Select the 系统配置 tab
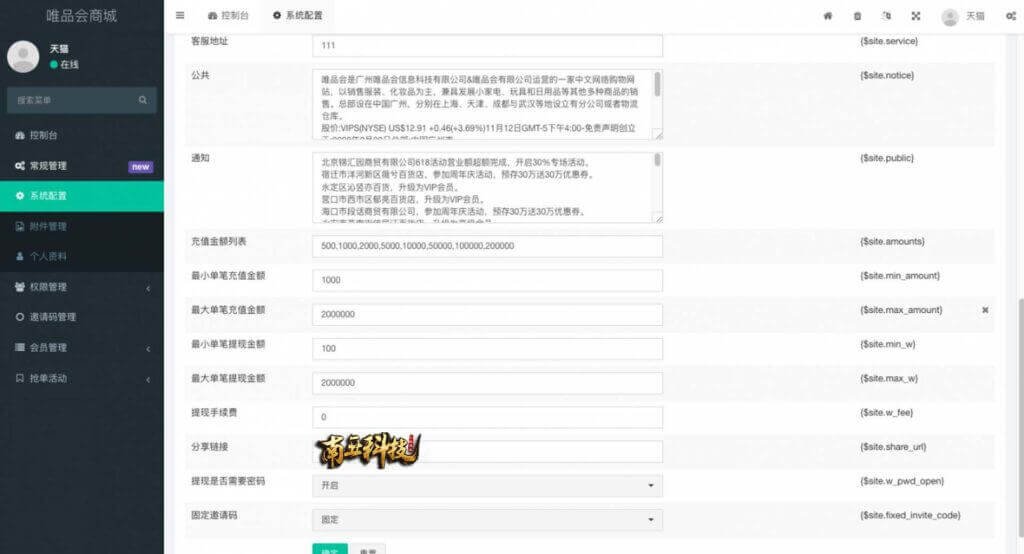1024x554 pixels. (296, 16)
